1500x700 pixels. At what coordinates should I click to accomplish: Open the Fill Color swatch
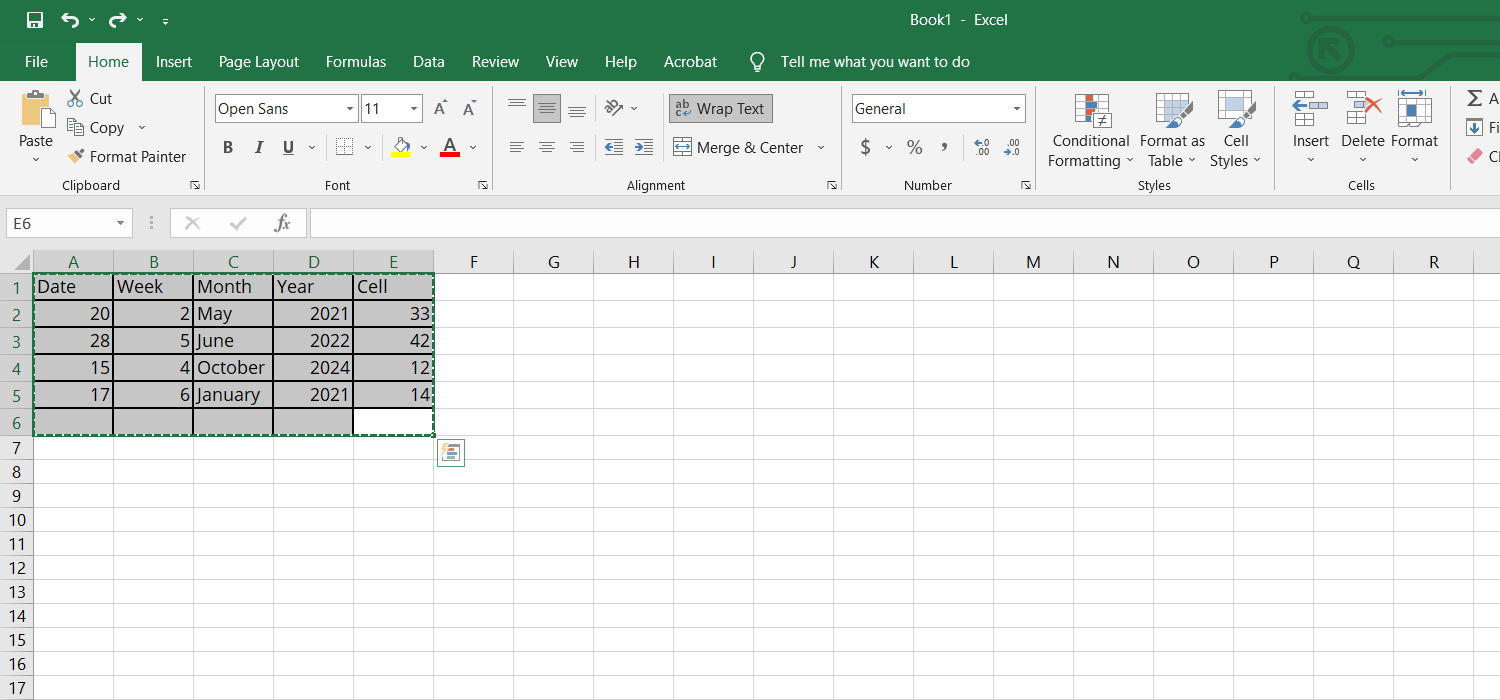click(402, 147)
